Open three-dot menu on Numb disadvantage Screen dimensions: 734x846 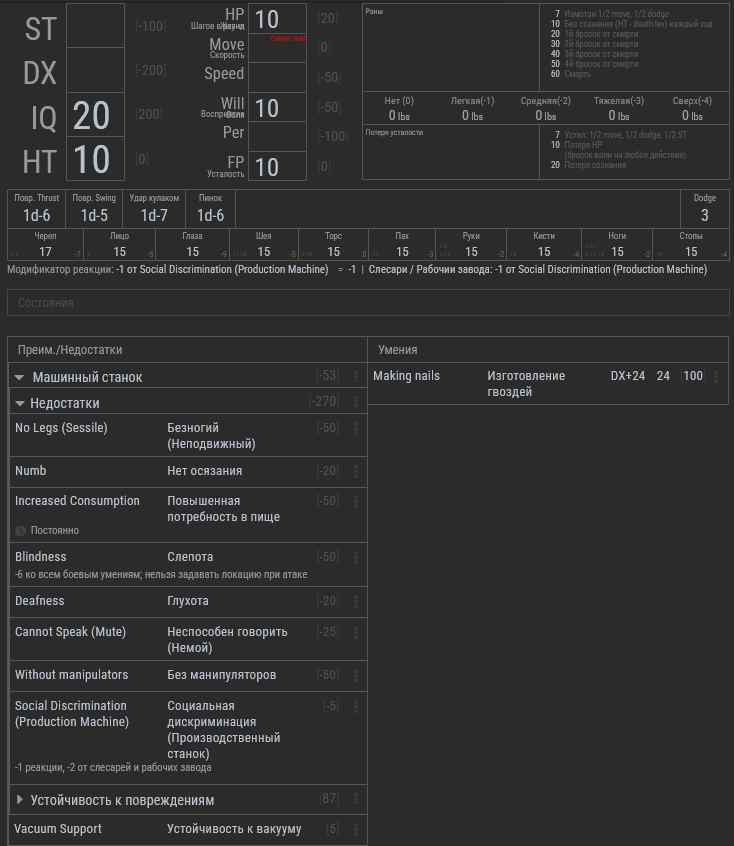click(356, 472)
